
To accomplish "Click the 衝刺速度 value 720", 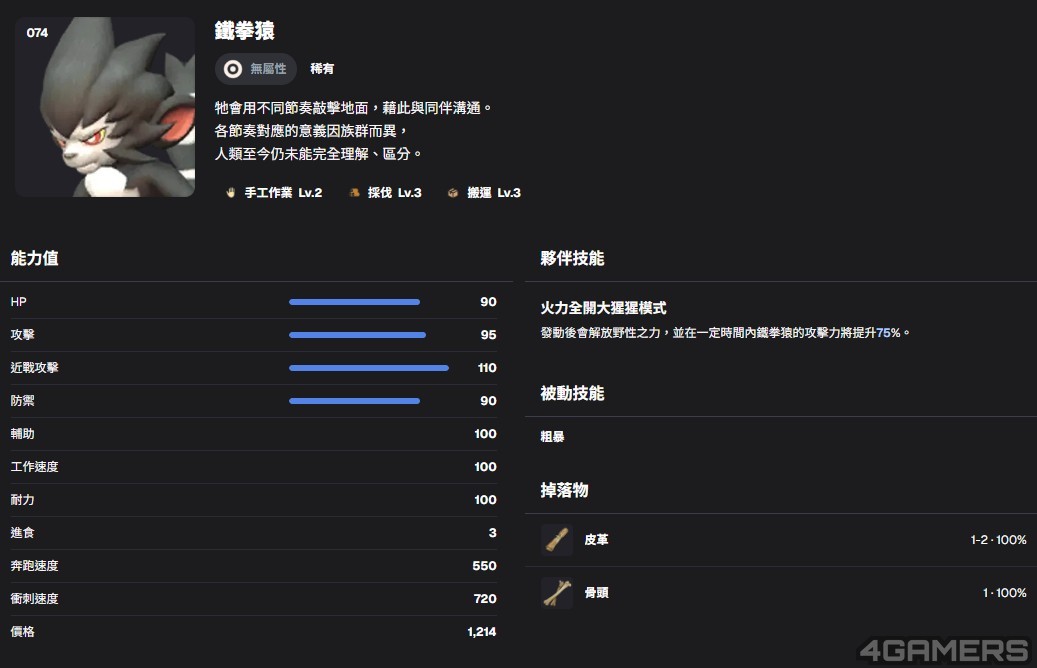I will click(485, 599).
